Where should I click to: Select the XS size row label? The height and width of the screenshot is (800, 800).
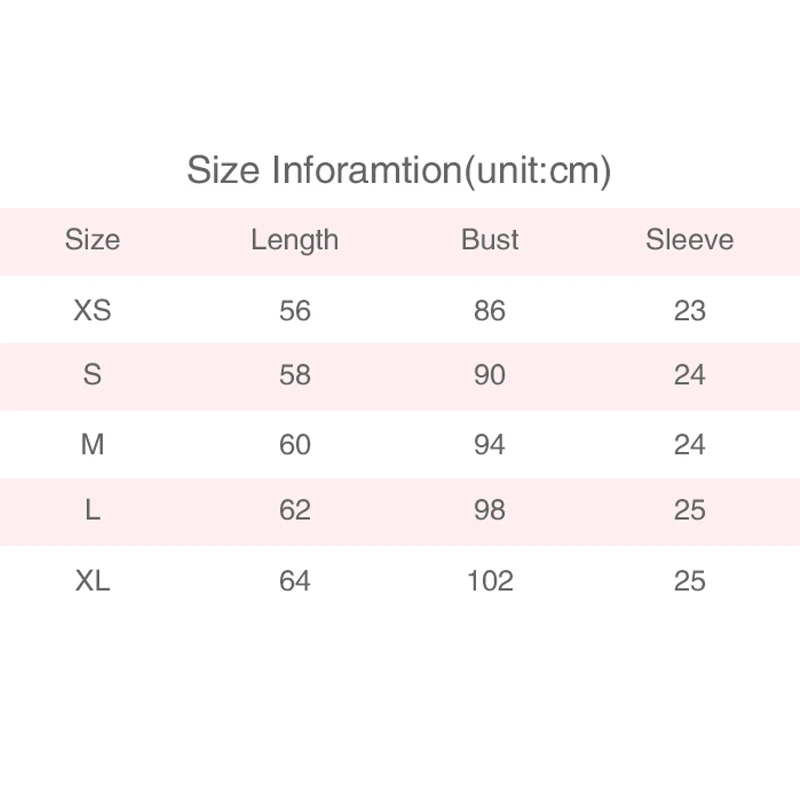click(x=92, y=311)
